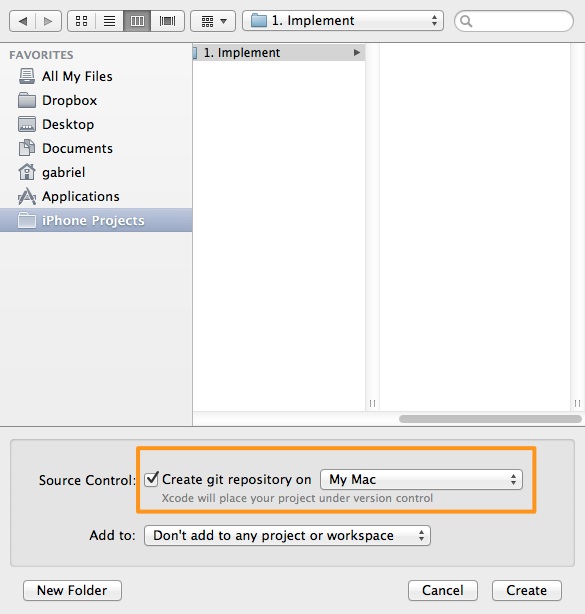Select column view mode
This screenshot has width=585, height=614.
coord(137,21)
